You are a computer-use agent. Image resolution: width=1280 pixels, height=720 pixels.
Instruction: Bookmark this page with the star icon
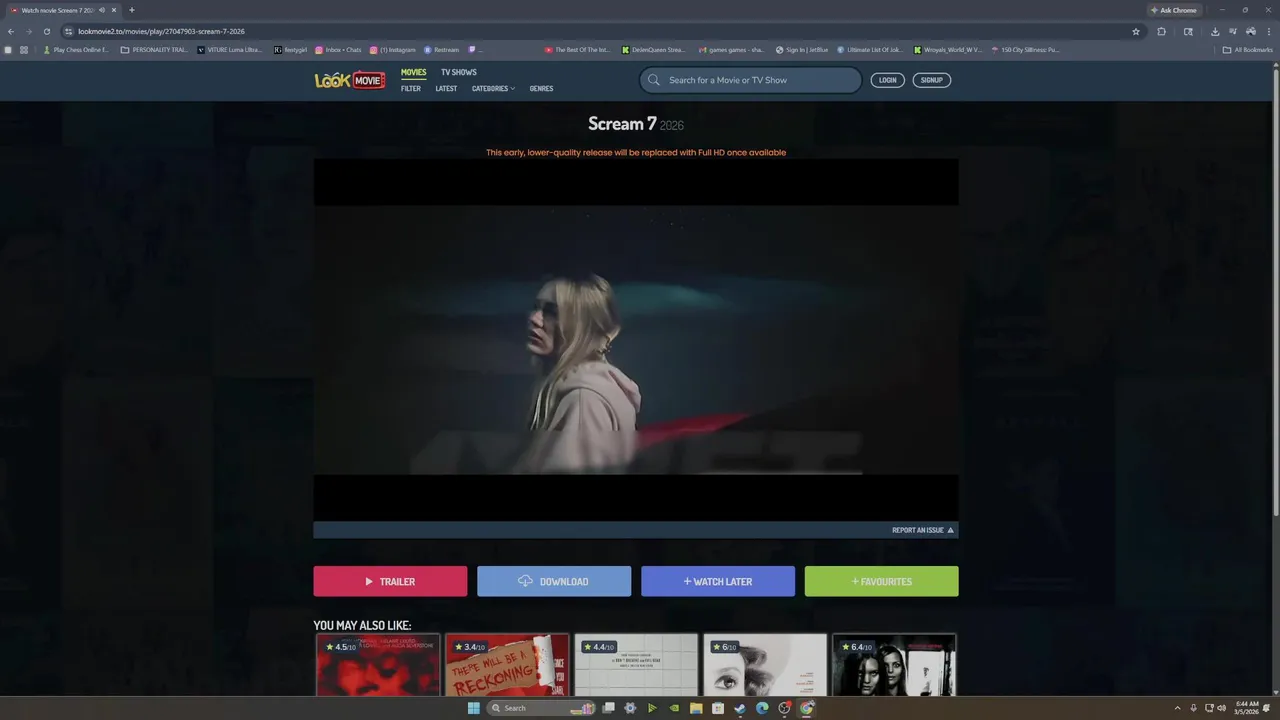(1136, 31)
